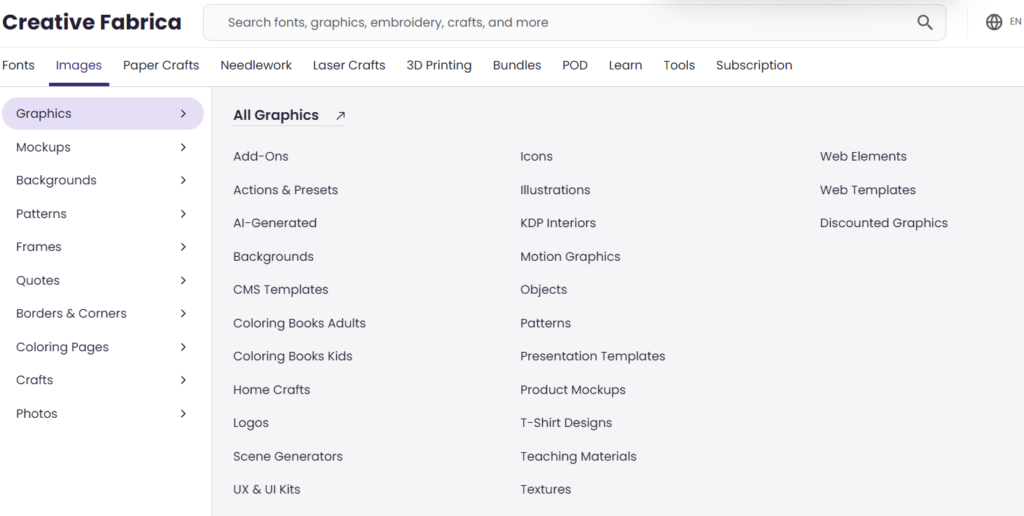Expand the Mockups category chevron
Image resolution: width=1024 pixels, height=516 pixels.
point(184,148)
